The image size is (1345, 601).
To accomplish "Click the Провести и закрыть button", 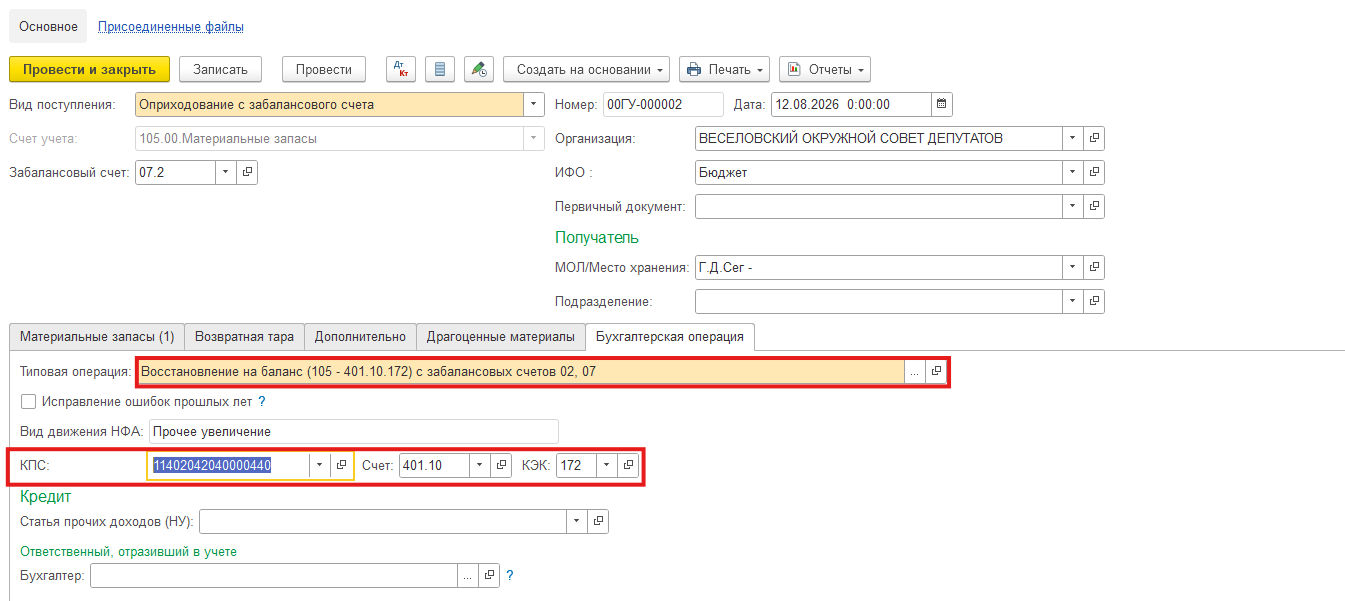I will point(89,69).
